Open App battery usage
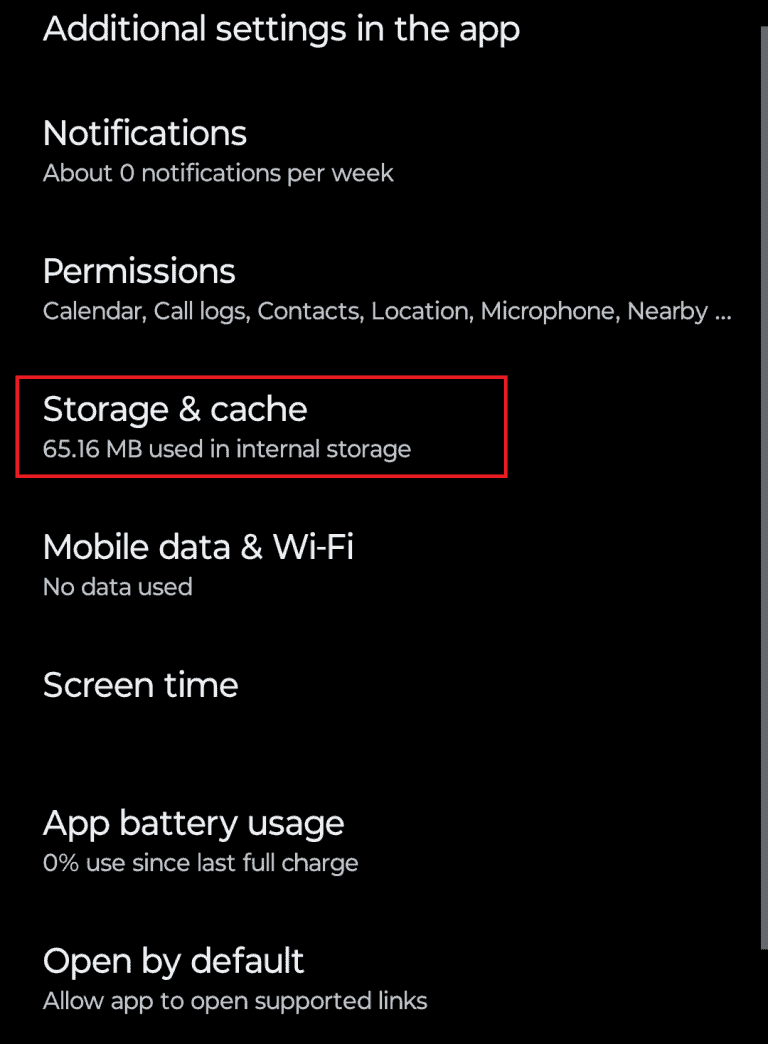Viewport: 768px width, 1044px height. [x=193, y=823]
